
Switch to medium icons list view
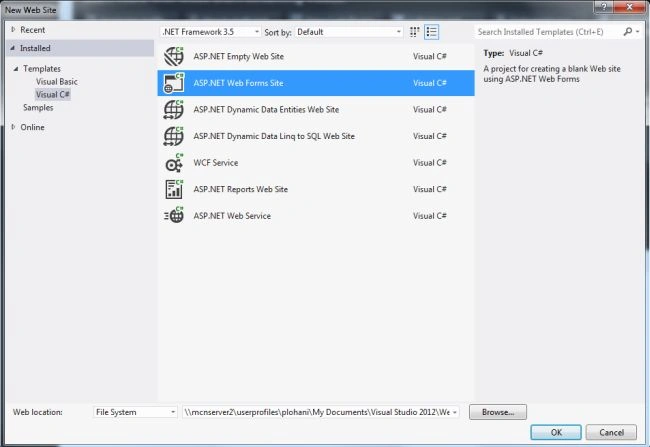tap(432, 32)
